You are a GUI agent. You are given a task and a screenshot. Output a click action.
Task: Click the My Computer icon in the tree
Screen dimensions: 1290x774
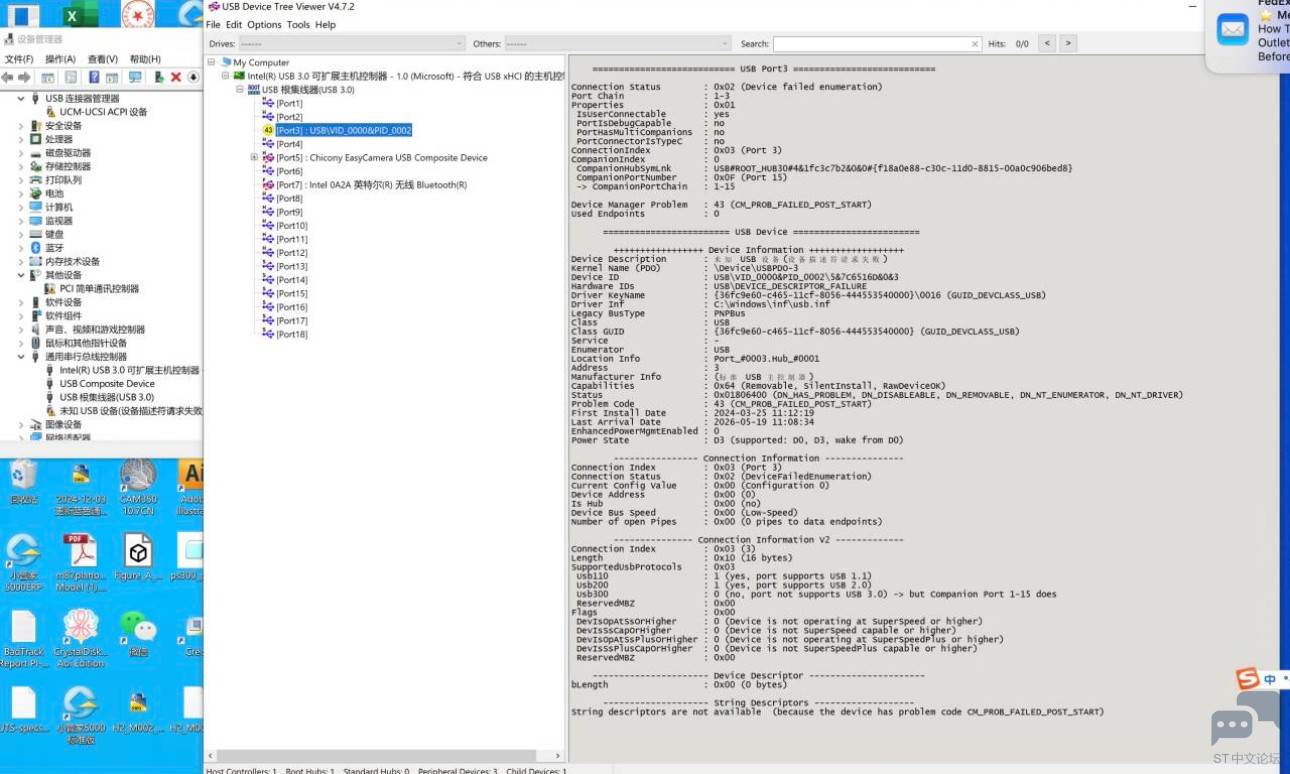(x=225, y=62)
